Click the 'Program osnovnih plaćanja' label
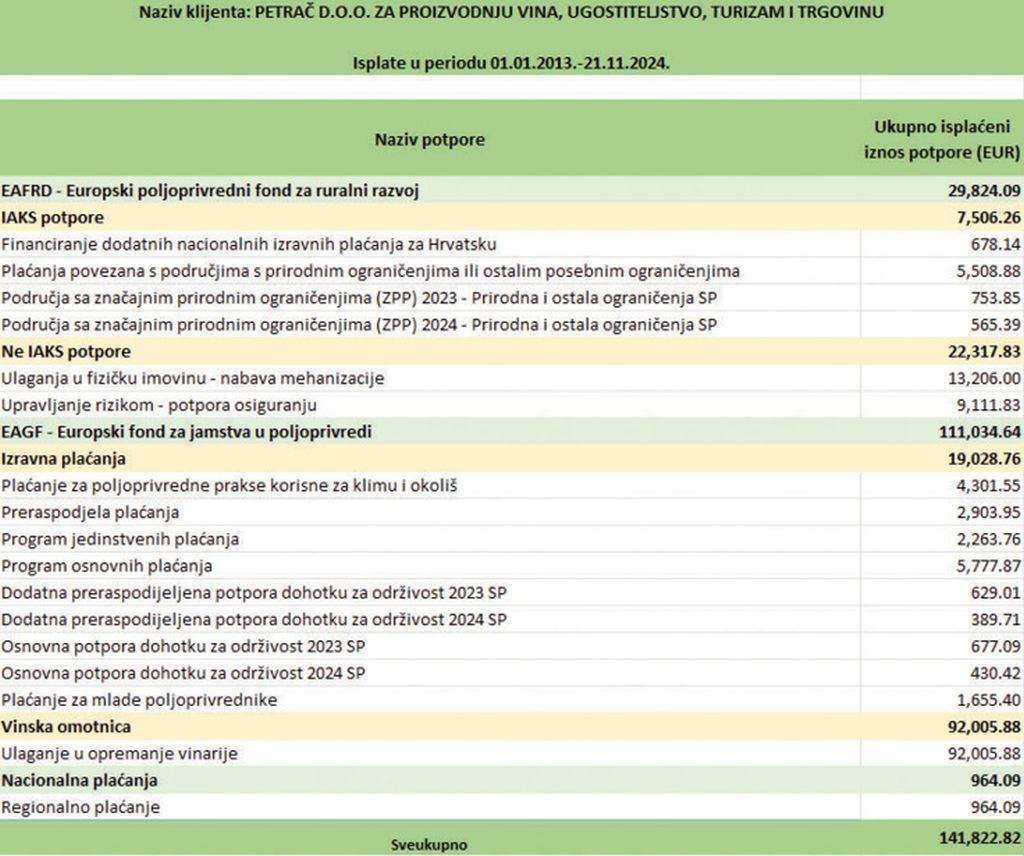The width and height of the screenshot is (1024, 856). click(x=107, y=566)
